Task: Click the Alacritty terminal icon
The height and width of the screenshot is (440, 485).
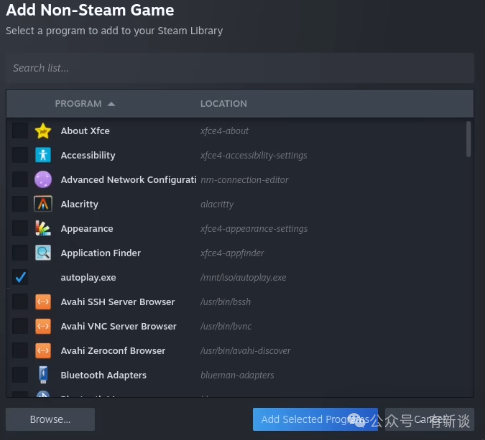Action: coord(43,204)
